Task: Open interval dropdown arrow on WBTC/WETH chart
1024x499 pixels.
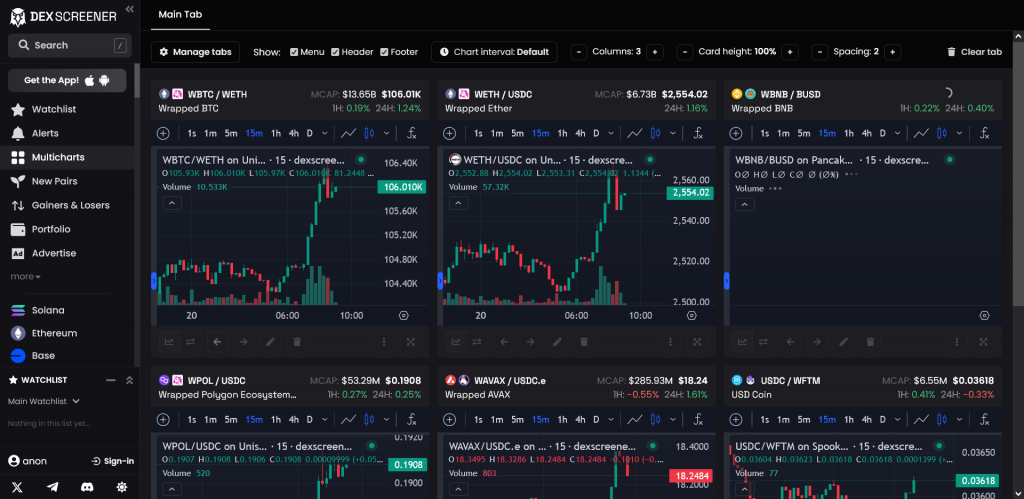Action: click(324, 133)
